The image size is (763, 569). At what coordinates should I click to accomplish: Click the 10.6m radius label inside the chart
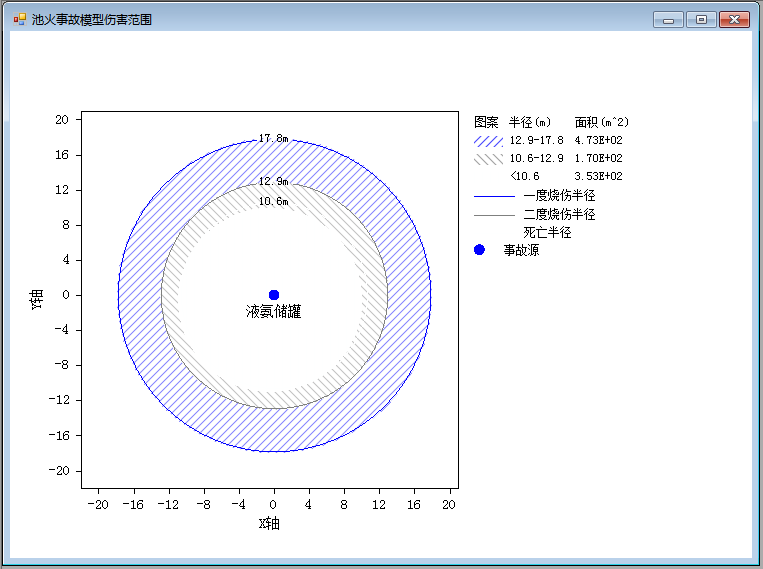pos(273,202)
